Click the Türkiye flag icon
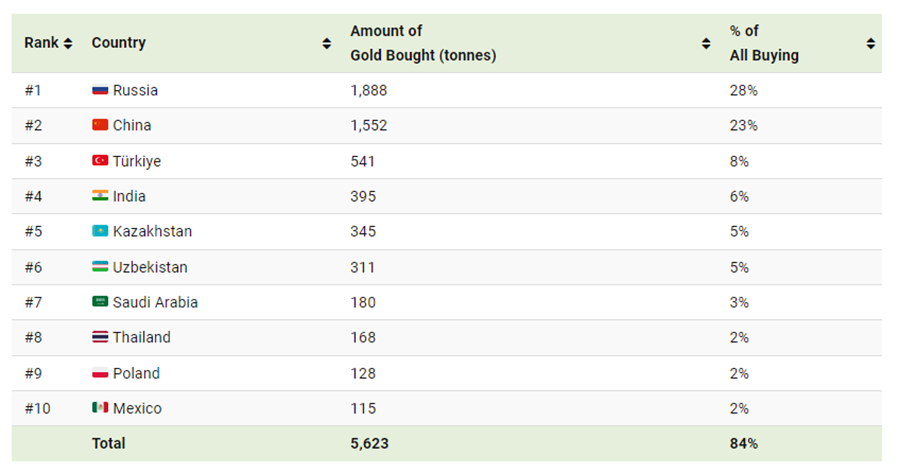Viewport: 899px width, 474px height. click(100, 161)
